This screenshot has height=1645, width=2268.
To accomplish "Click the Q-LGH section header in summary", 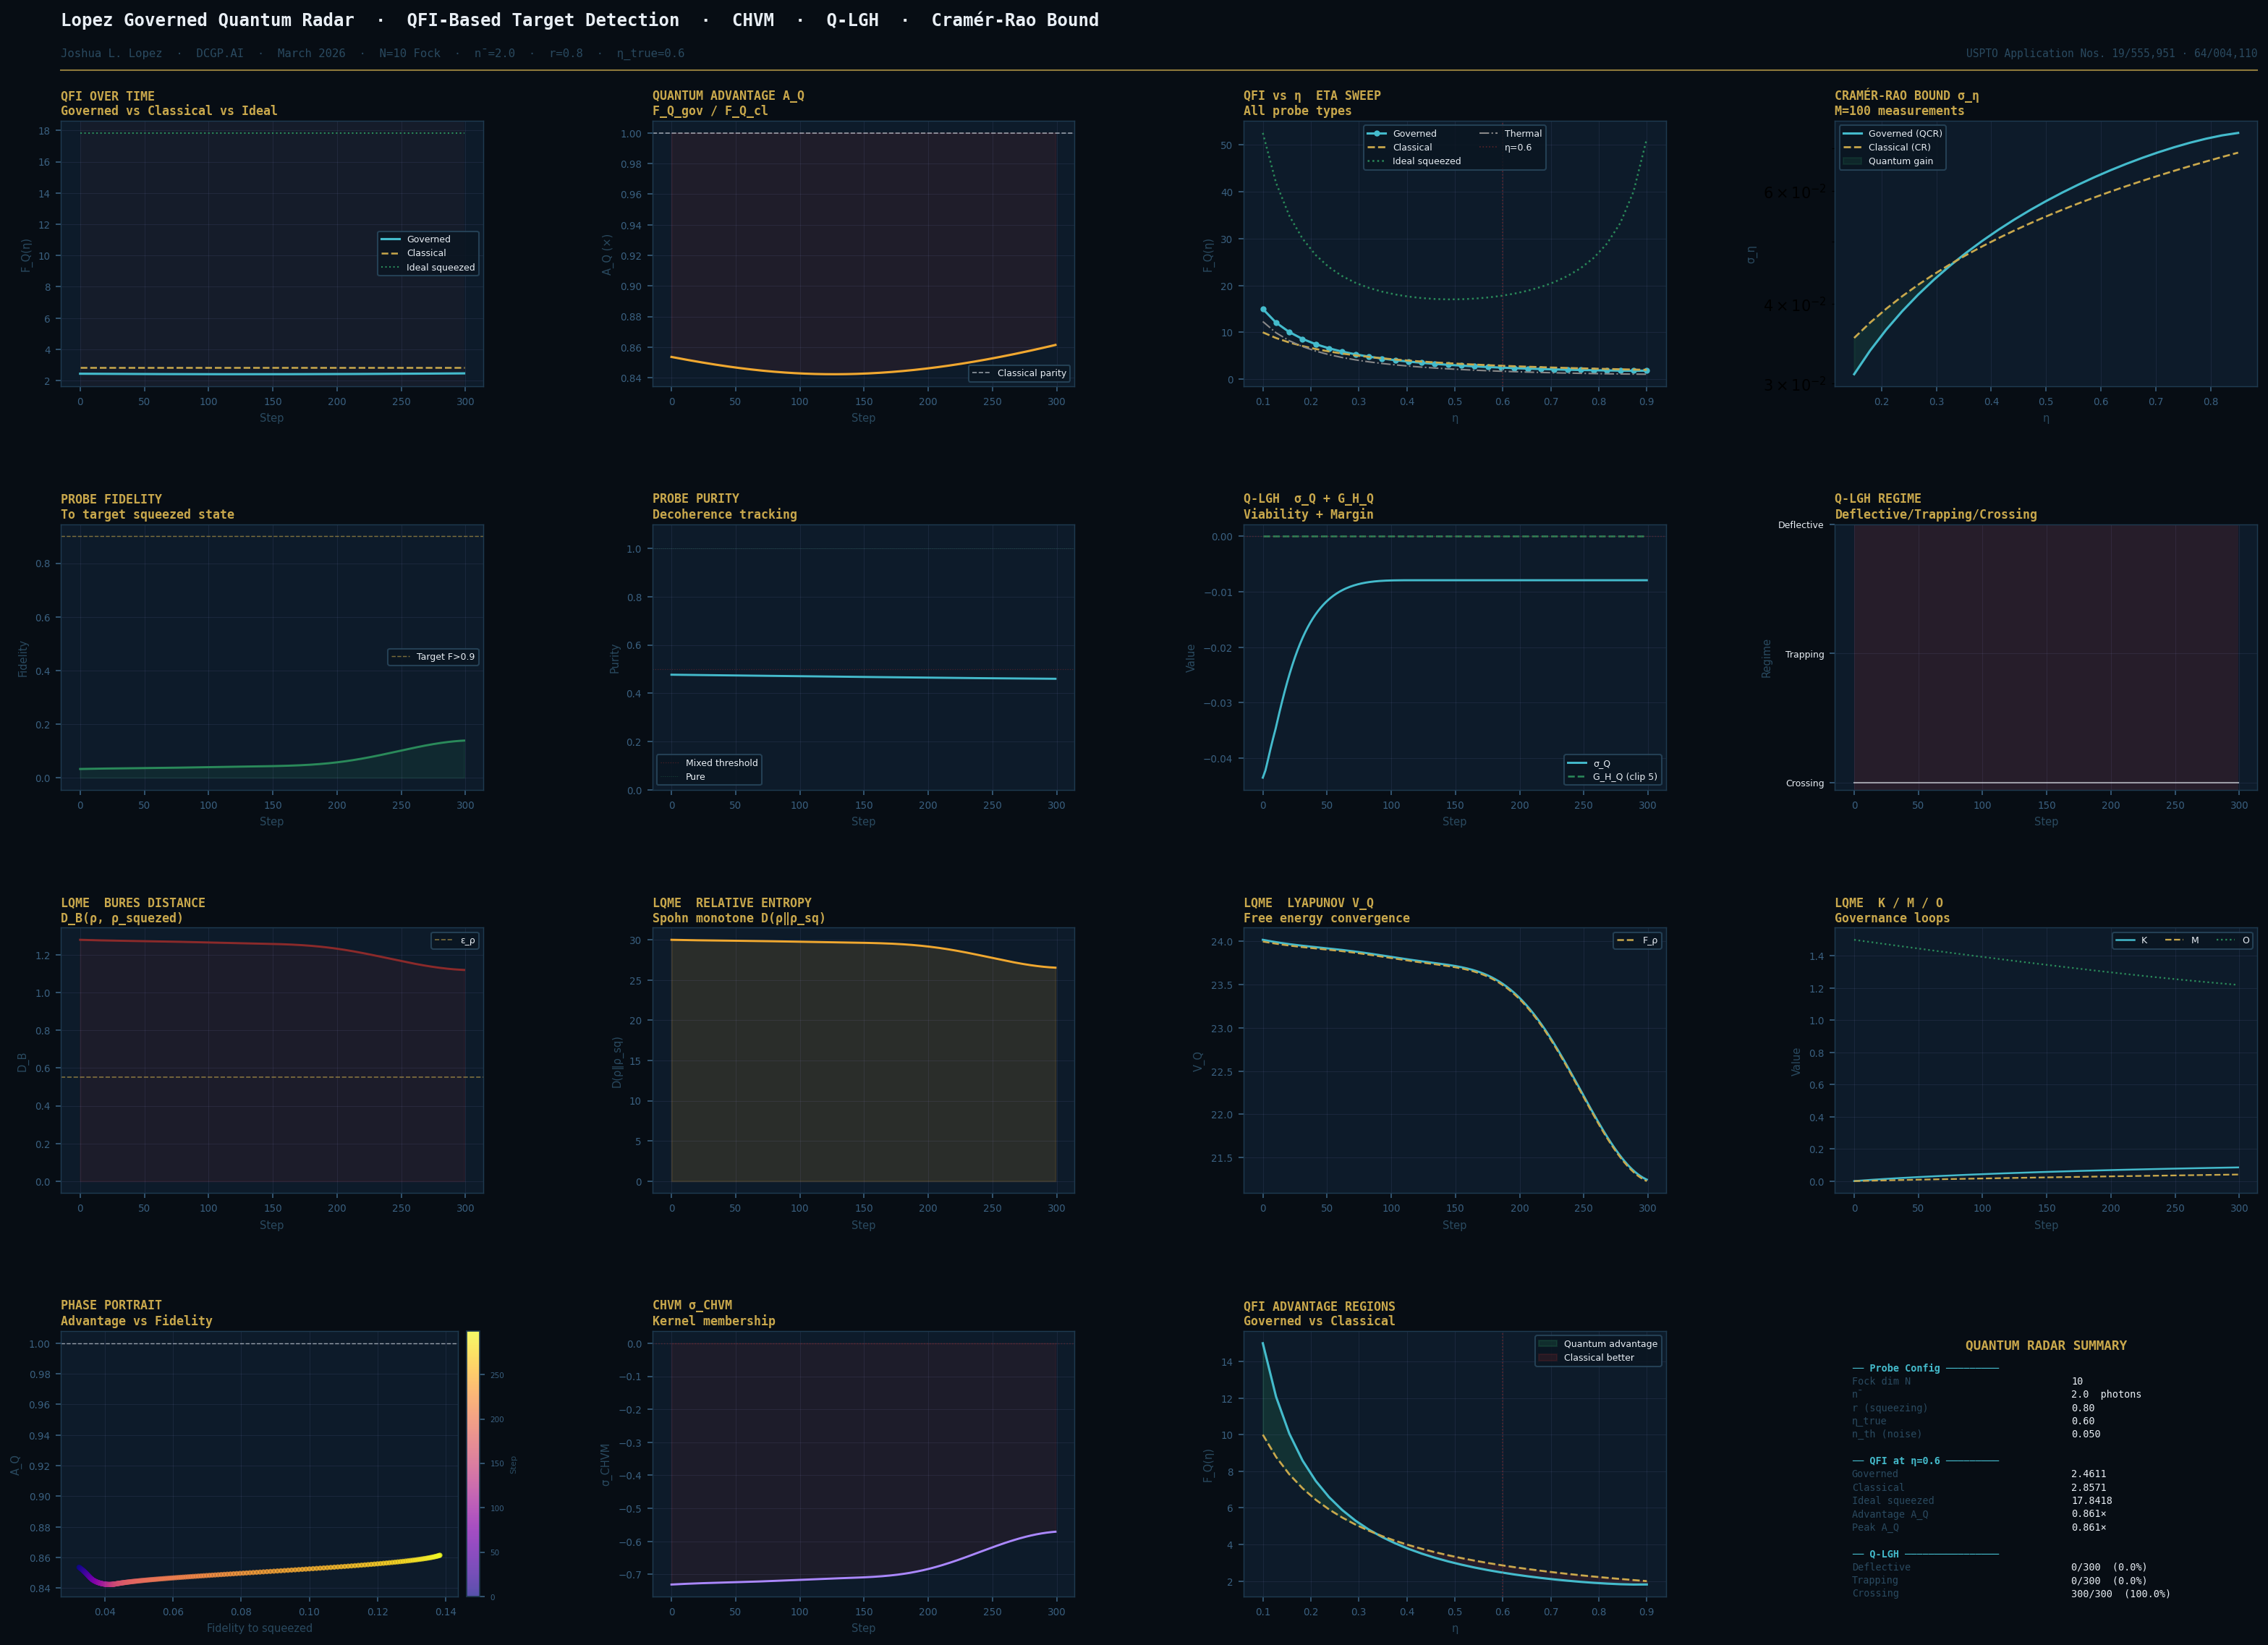I will [x=1884, y=1554].
